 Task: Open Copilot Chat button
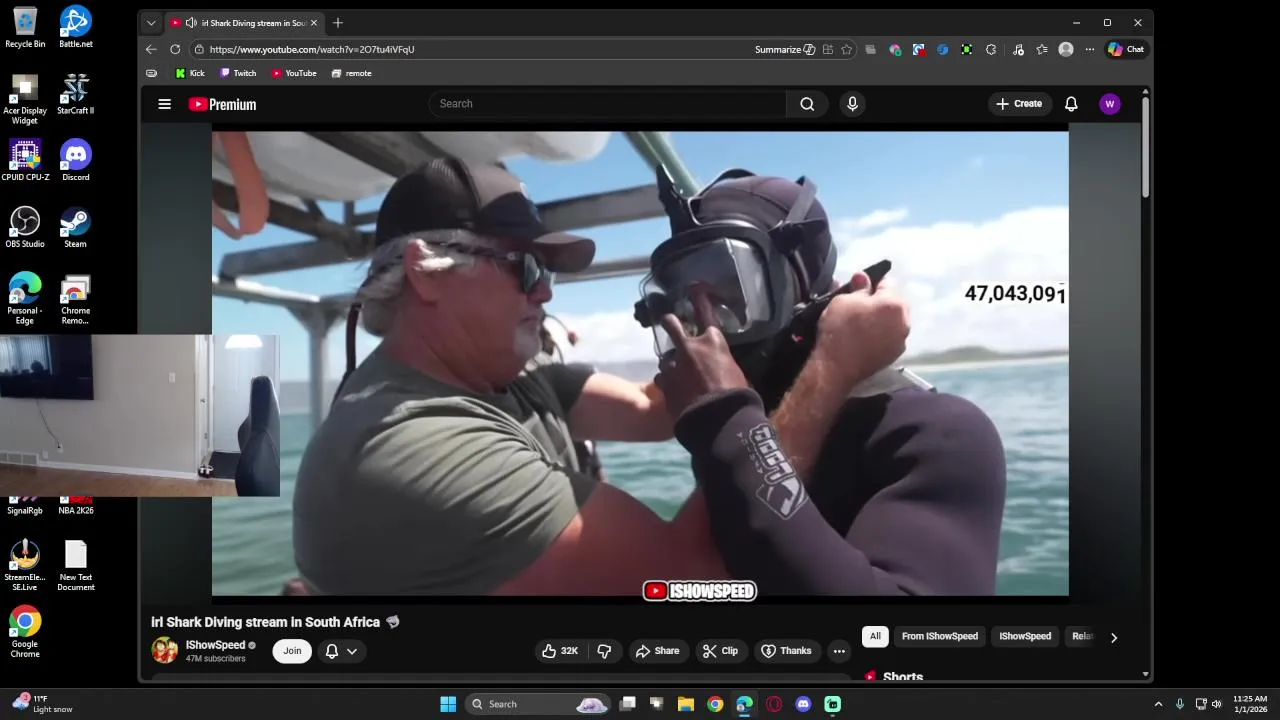point(1126,49)
